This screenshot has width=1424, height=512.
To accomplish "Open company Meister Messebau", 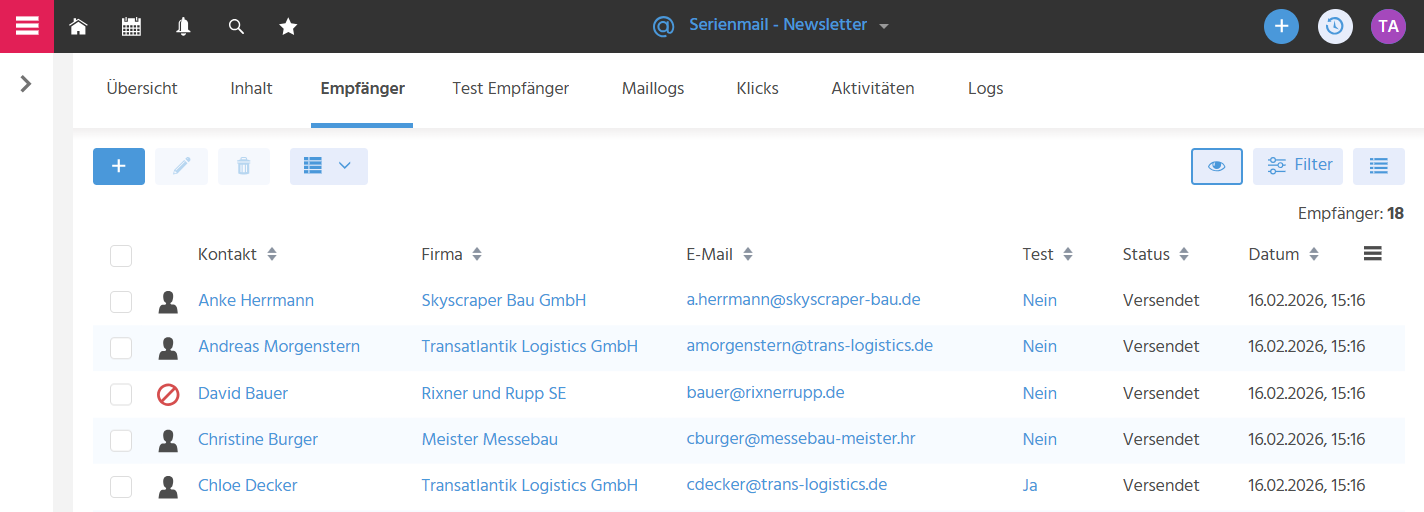I will pyautogui.click(x=490, y=439).
